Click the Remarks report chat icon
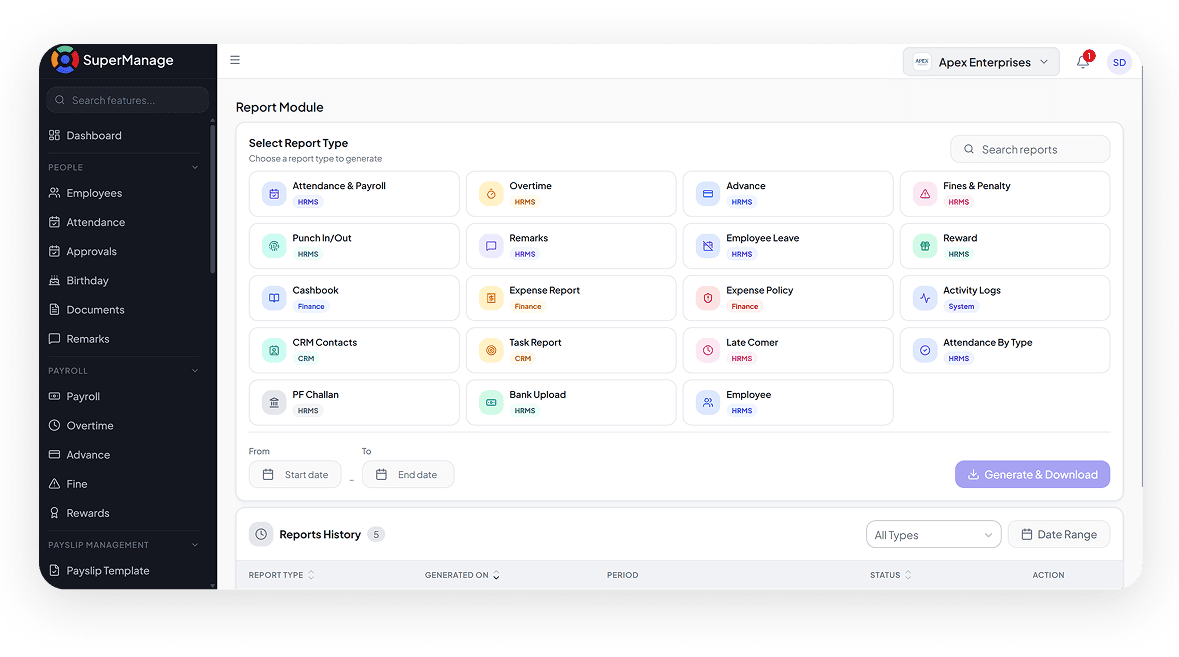 point(491,246)
